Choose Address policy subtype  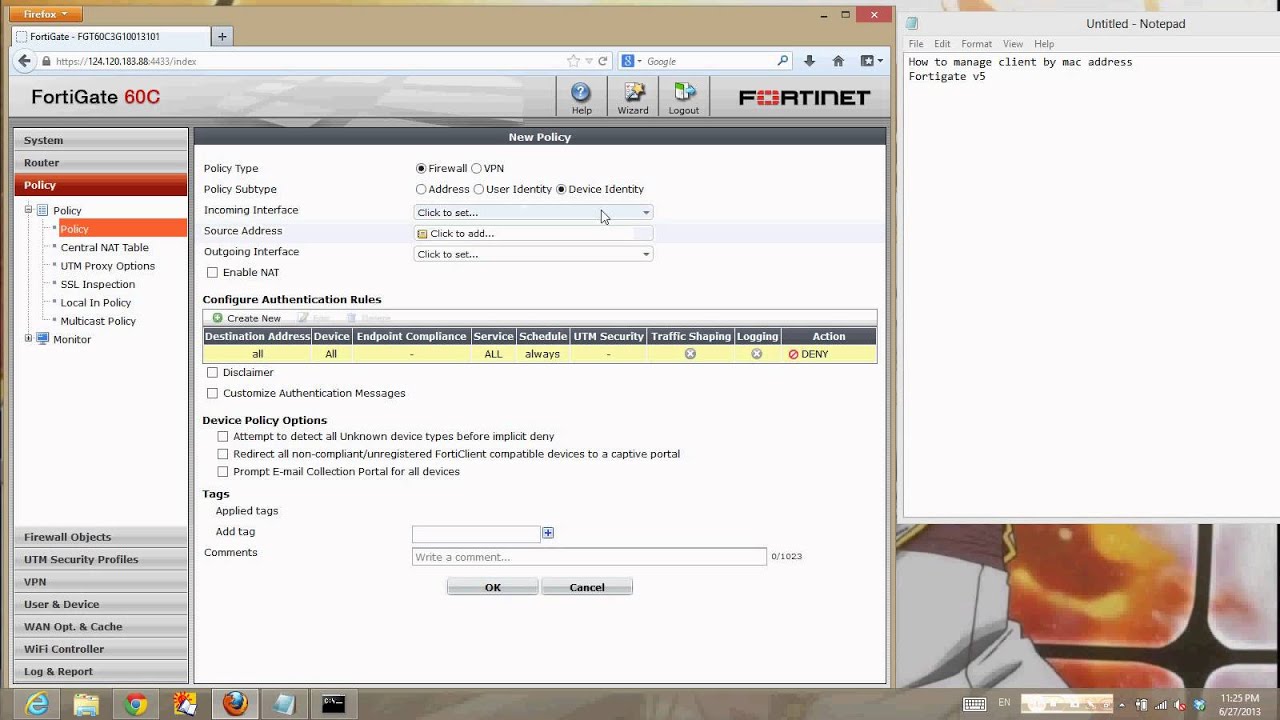[421, 189]
